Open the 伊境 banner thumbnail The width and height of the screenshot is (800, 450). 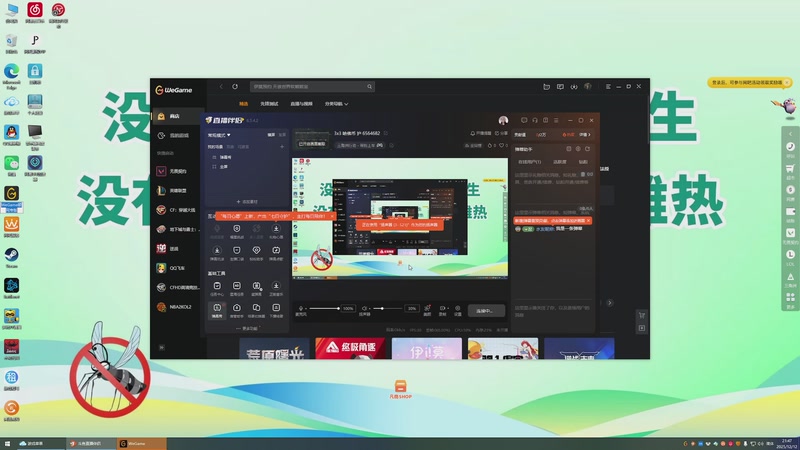click(427, 348)
